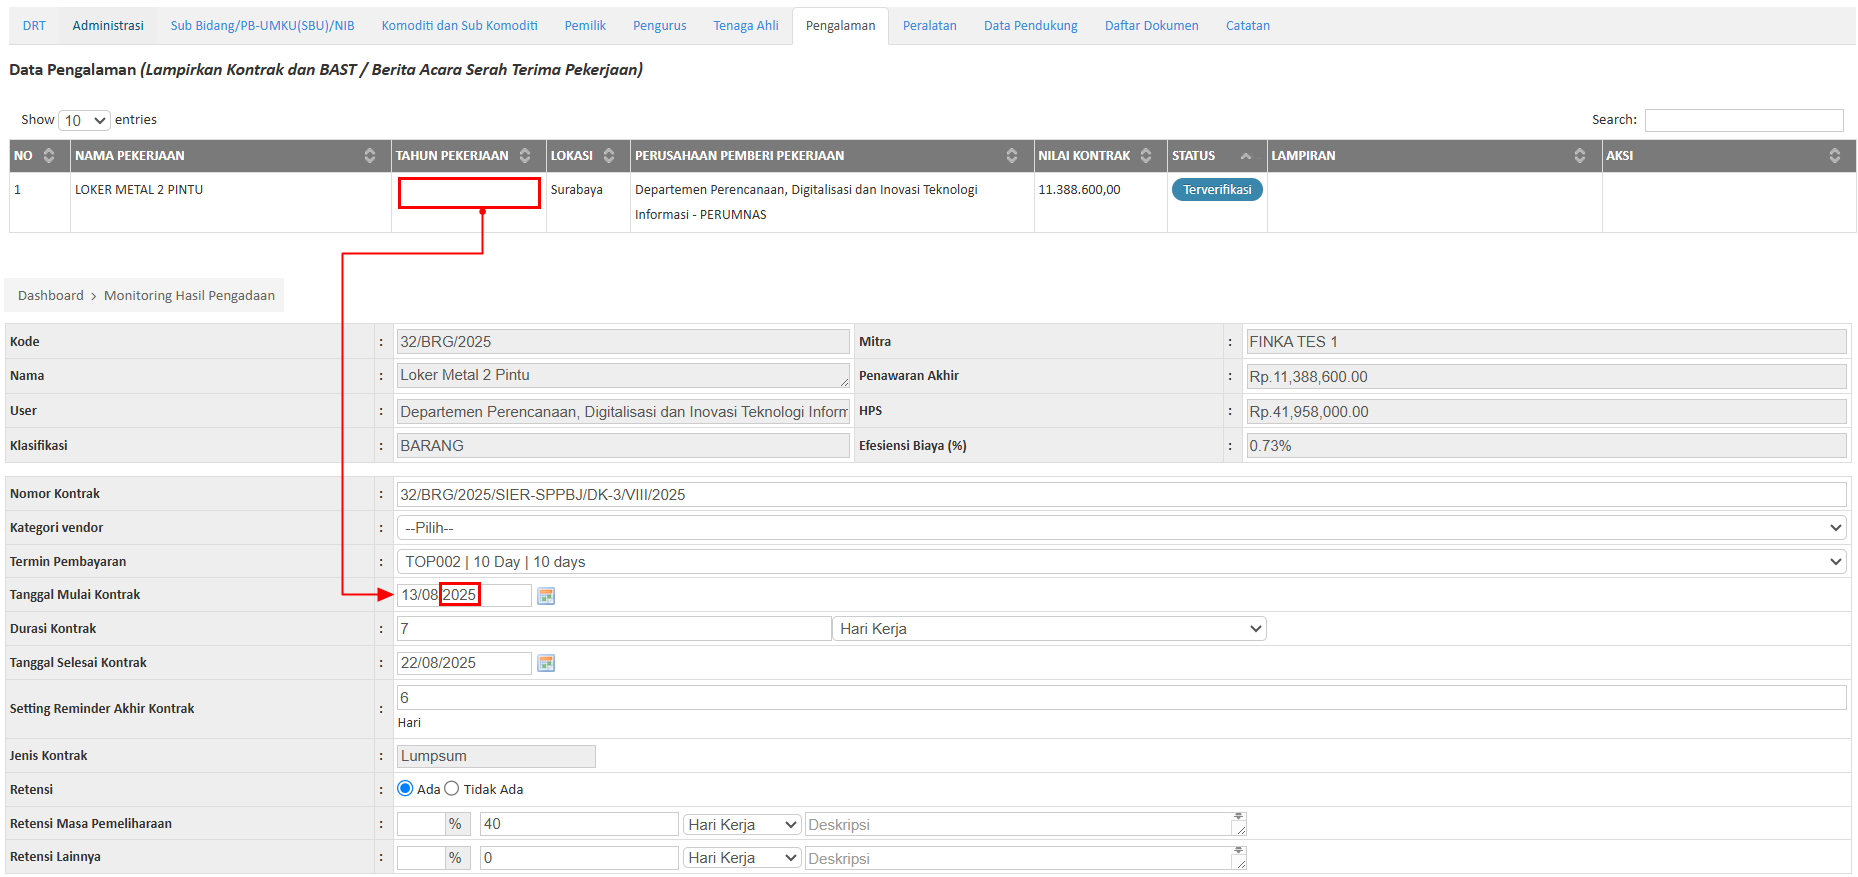The image size is (1858, 877).
Task: Sort table by Tahun Pekerjaan column
Action: coord(524,156)
